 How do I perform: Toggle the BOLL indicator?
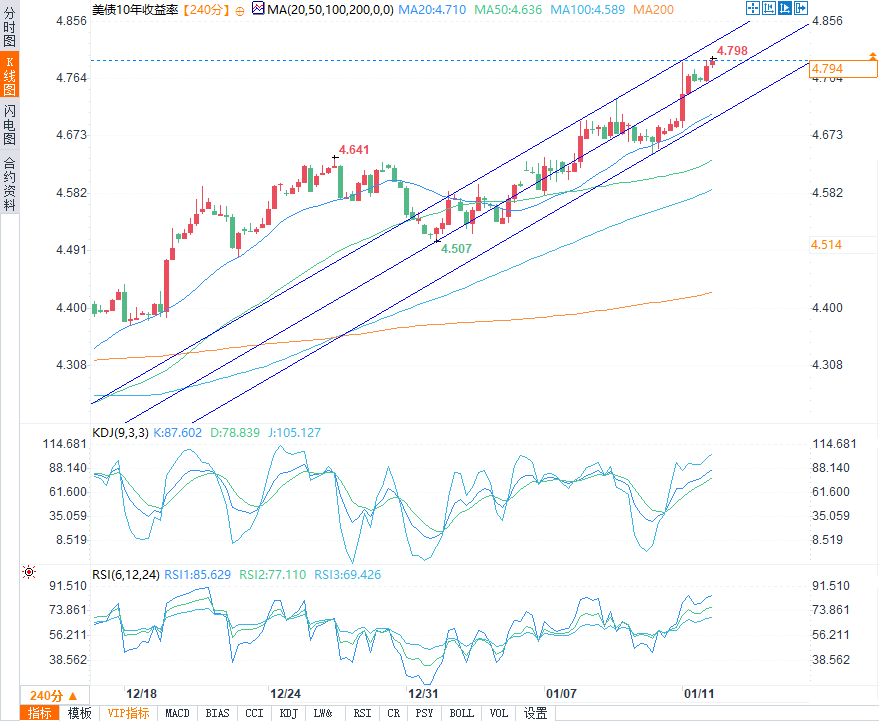[461, 713]
